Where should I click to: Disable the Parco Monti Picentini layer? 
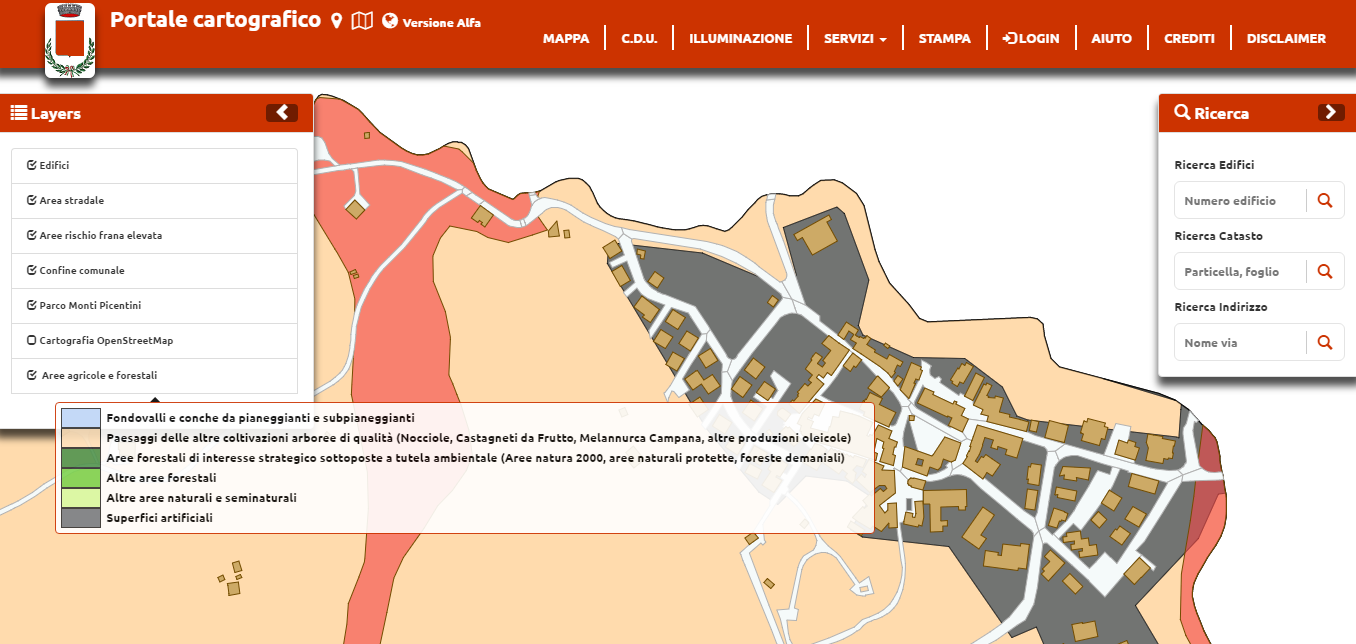[x=32, y=306]
